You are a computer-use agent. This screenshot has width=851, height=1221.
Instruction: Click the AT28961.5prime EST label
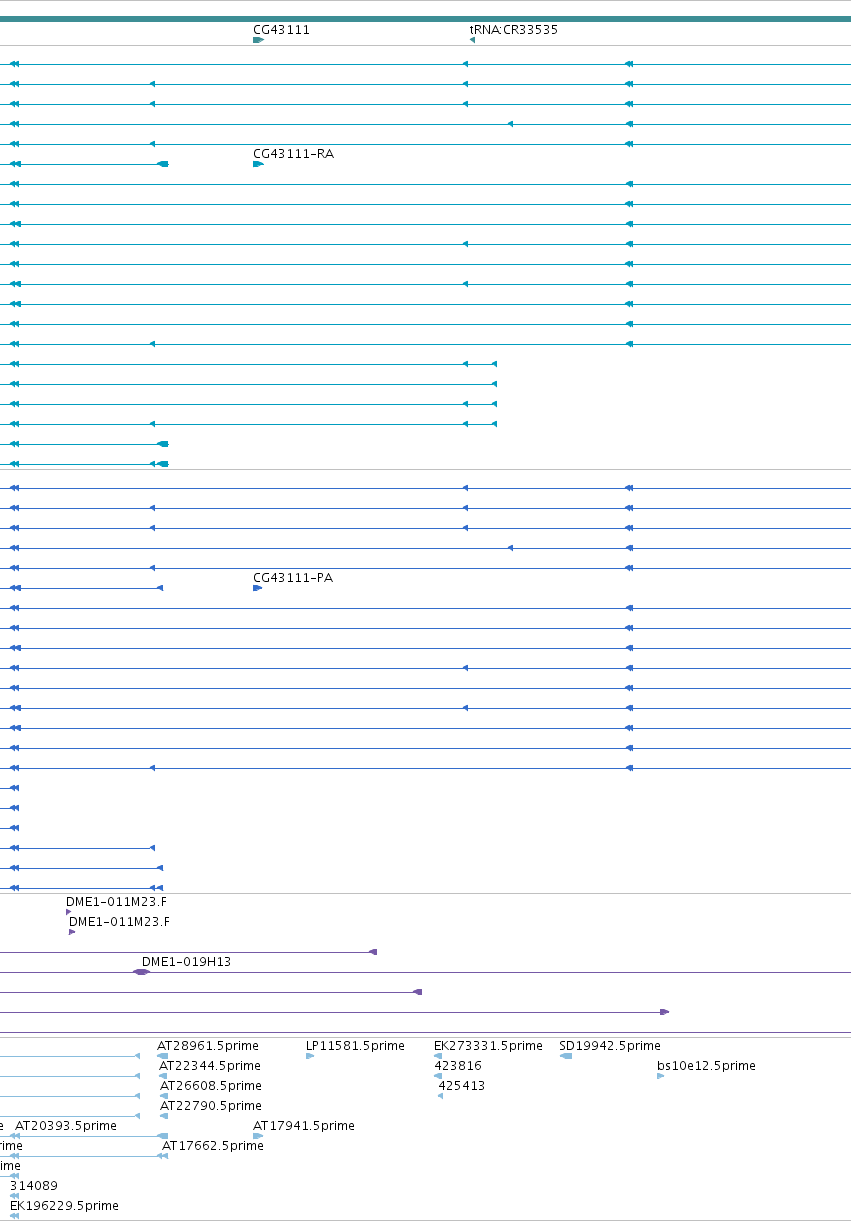pos(208,1046)
